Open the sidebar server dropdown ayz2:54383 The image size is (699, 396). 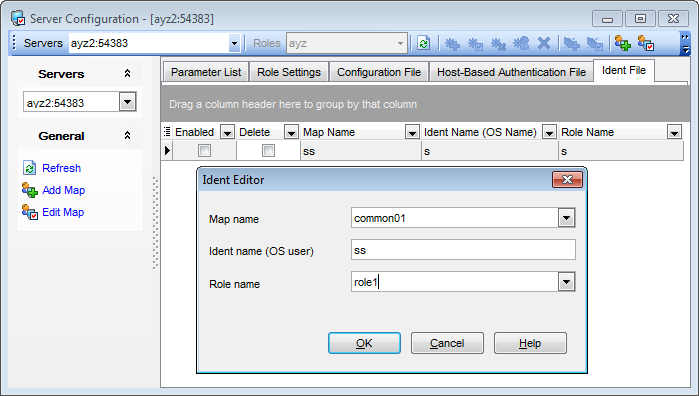127,102
